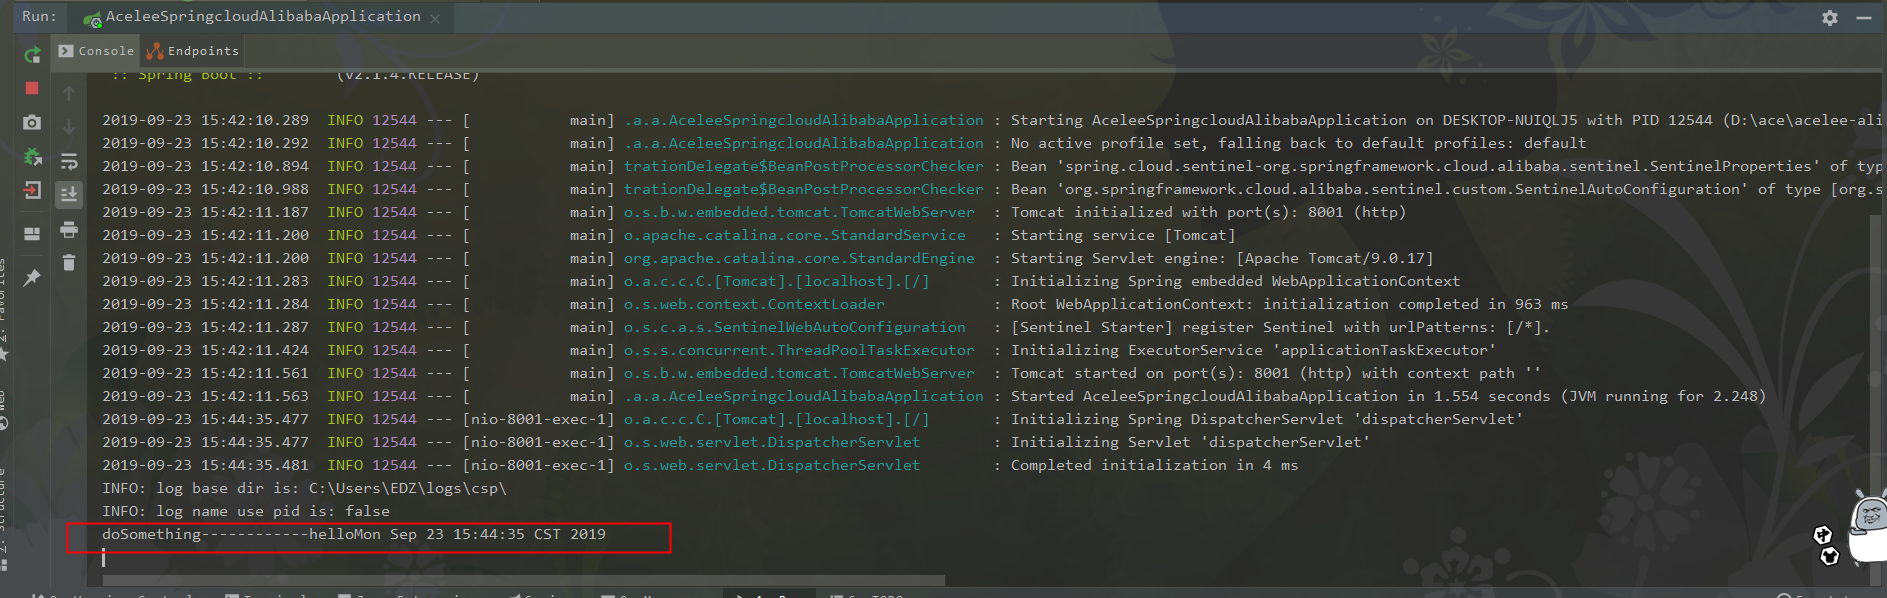
Task: Click timestamp '2019-09-23 15:42:10.289'
Action: tap(205, 120)
